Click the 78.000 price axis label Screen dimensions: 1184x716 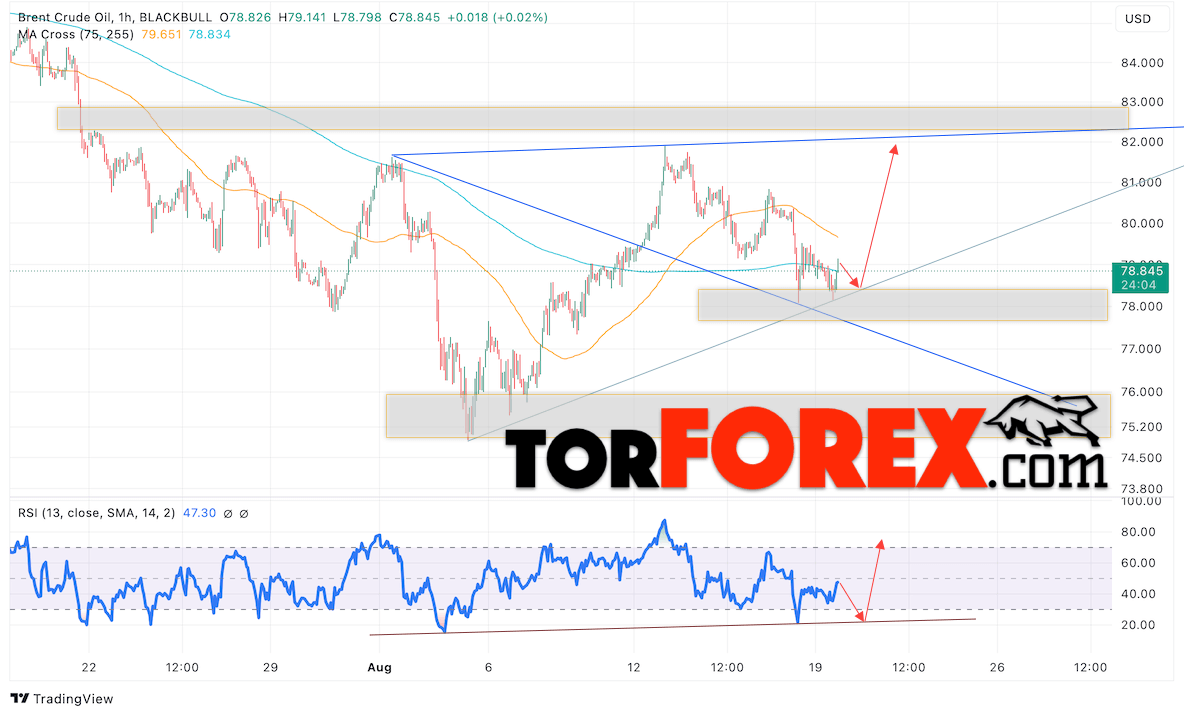click(1142, 307)
